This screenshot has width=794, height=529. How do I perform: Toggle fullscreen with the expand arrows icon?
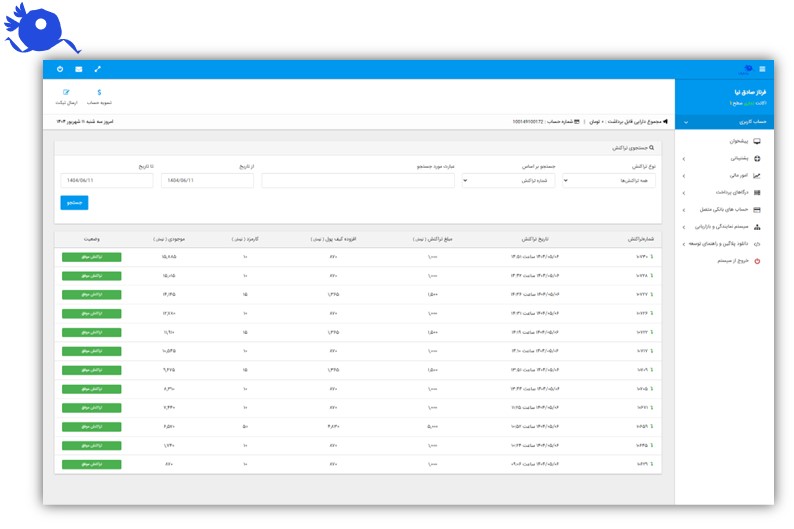tap(98, 69)
